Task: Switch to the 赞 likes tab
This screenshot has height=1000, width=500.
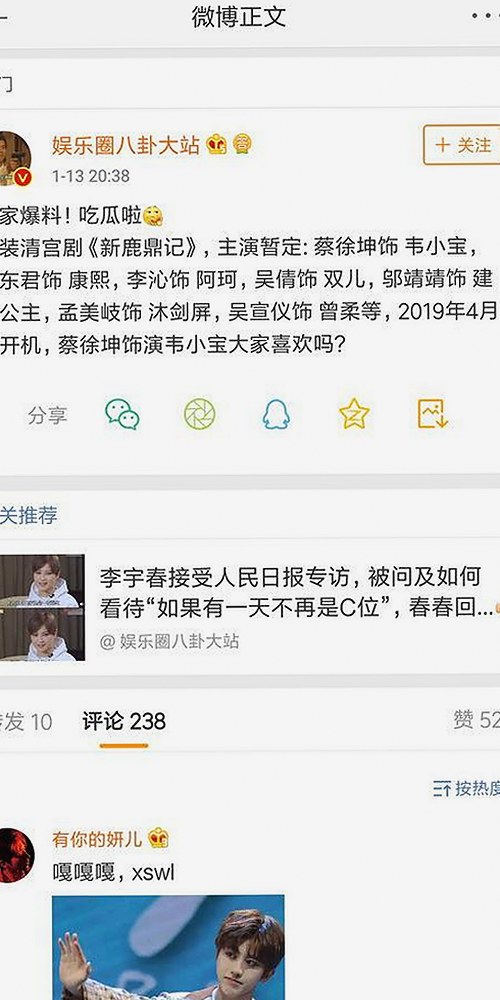Action: (x=476, y=720)
